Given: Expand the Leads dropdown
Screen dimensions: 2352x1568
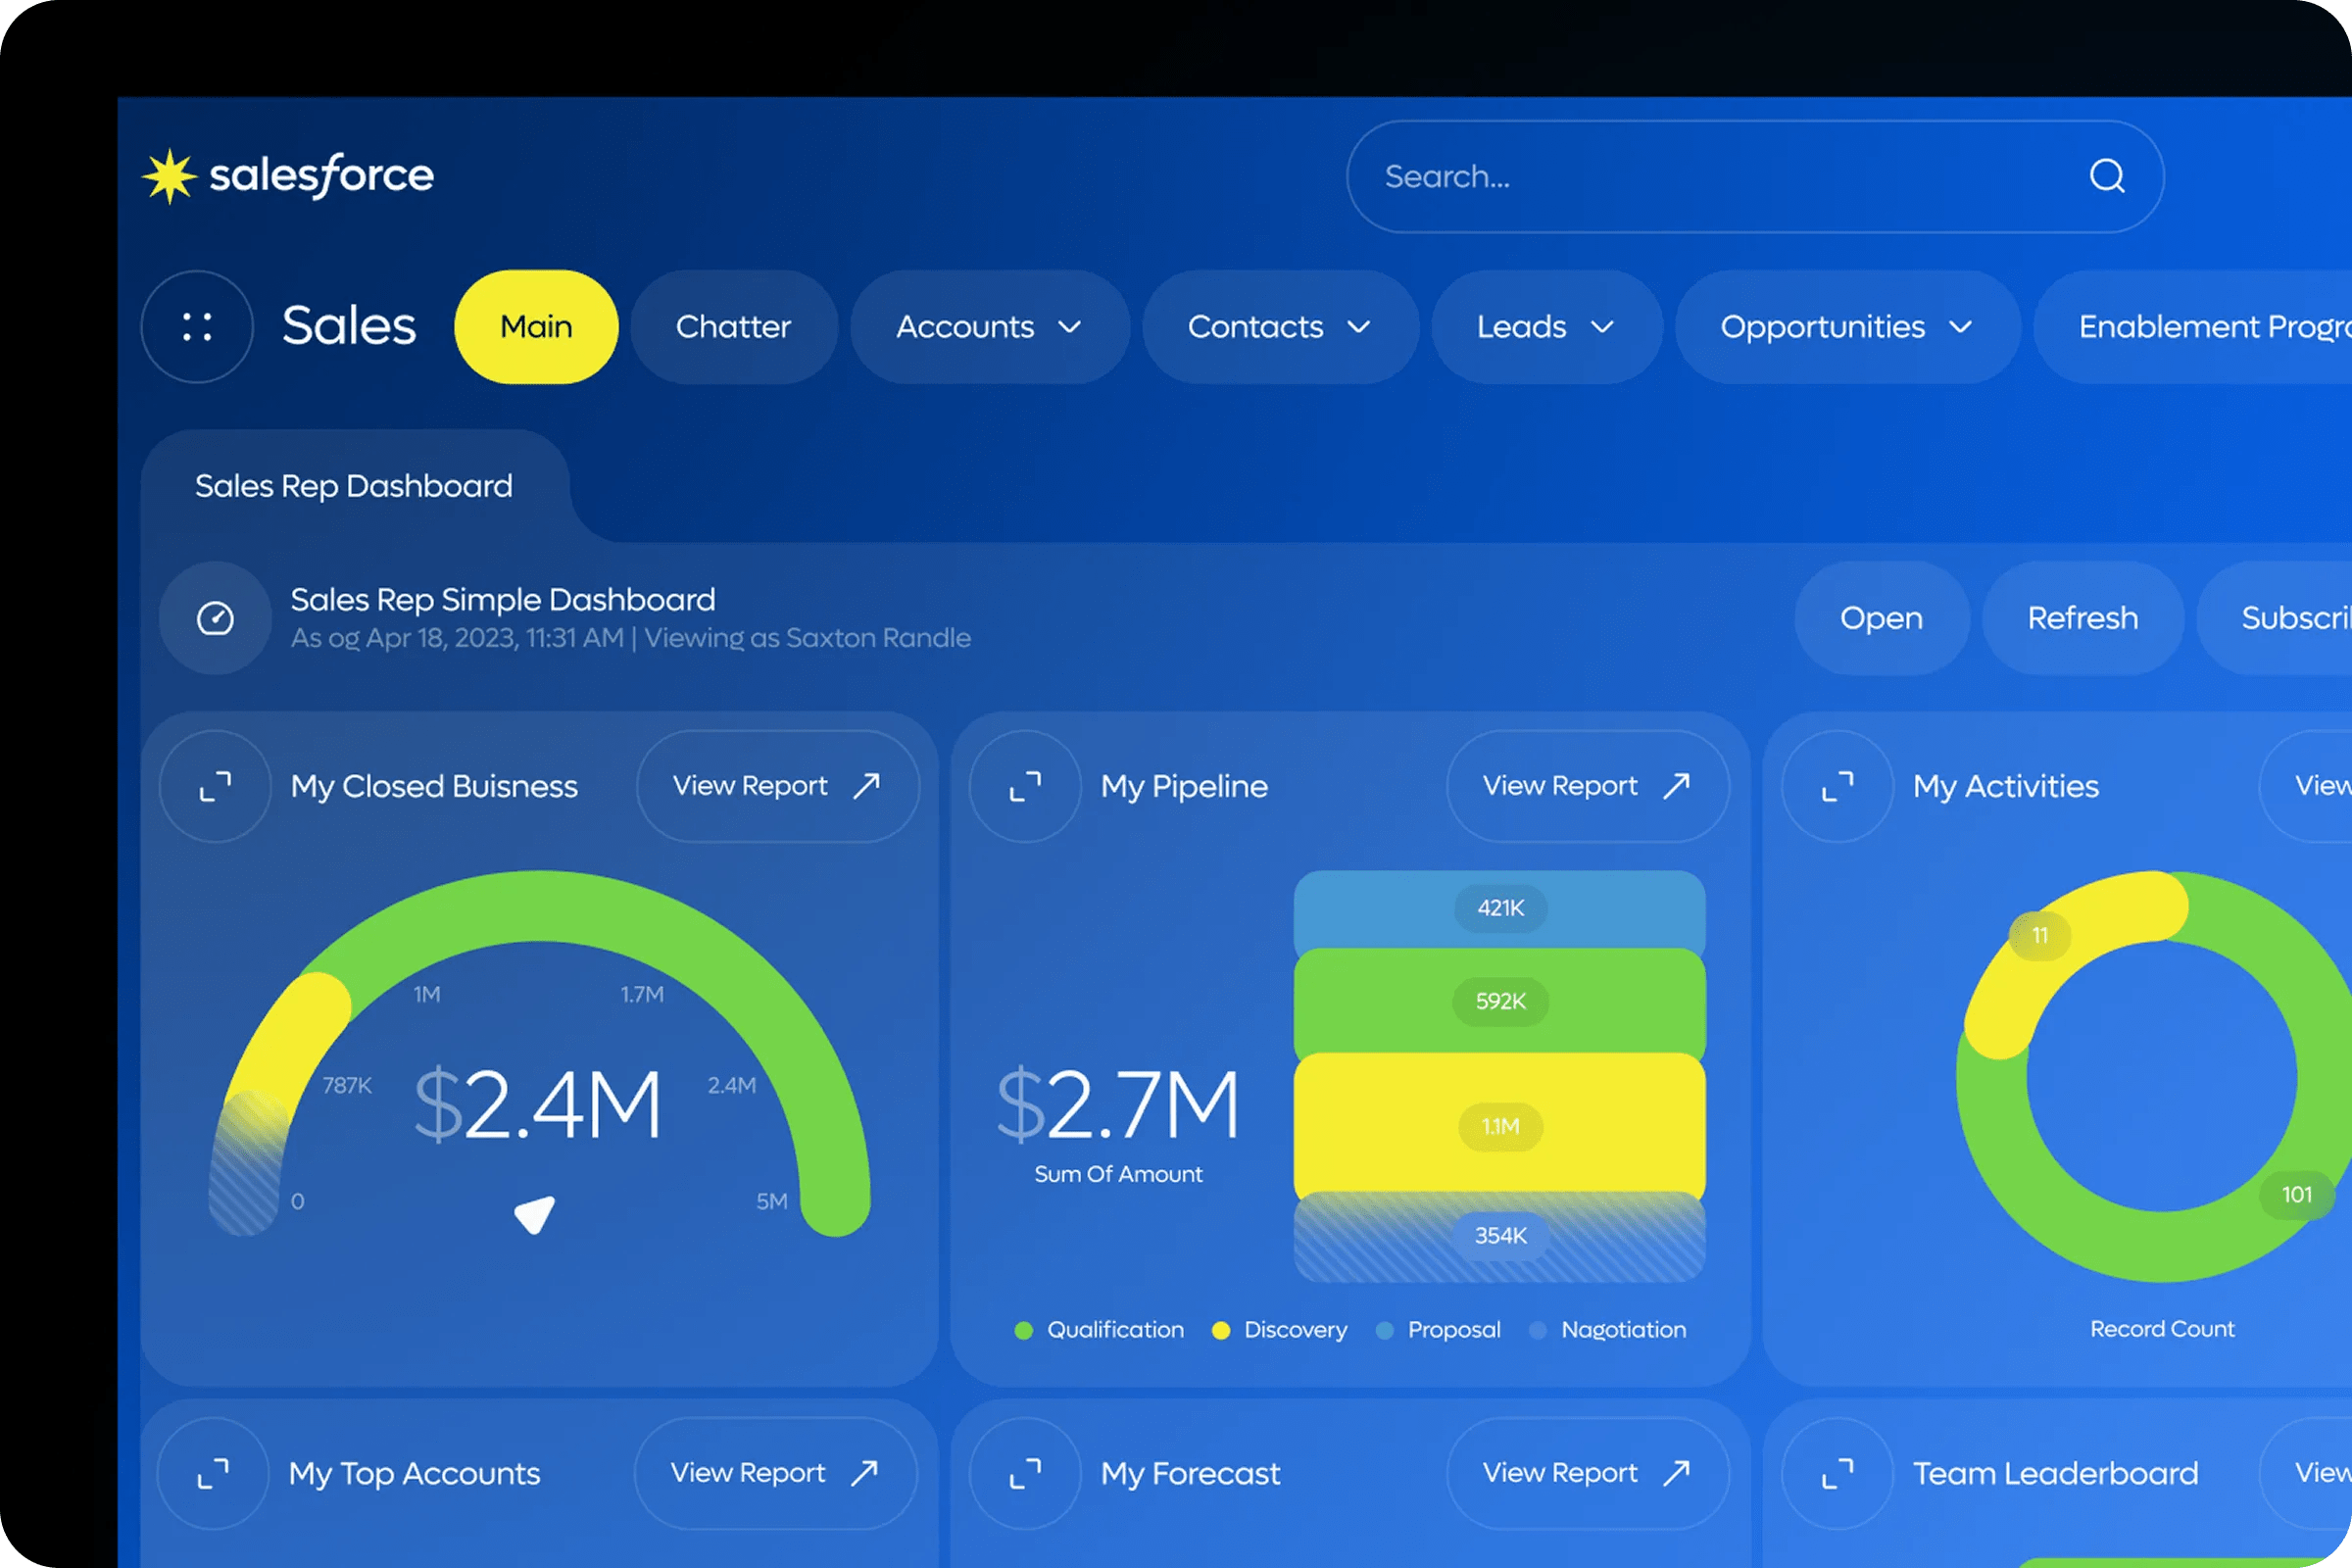Looking at the screenshot, I should point(1602,327).
